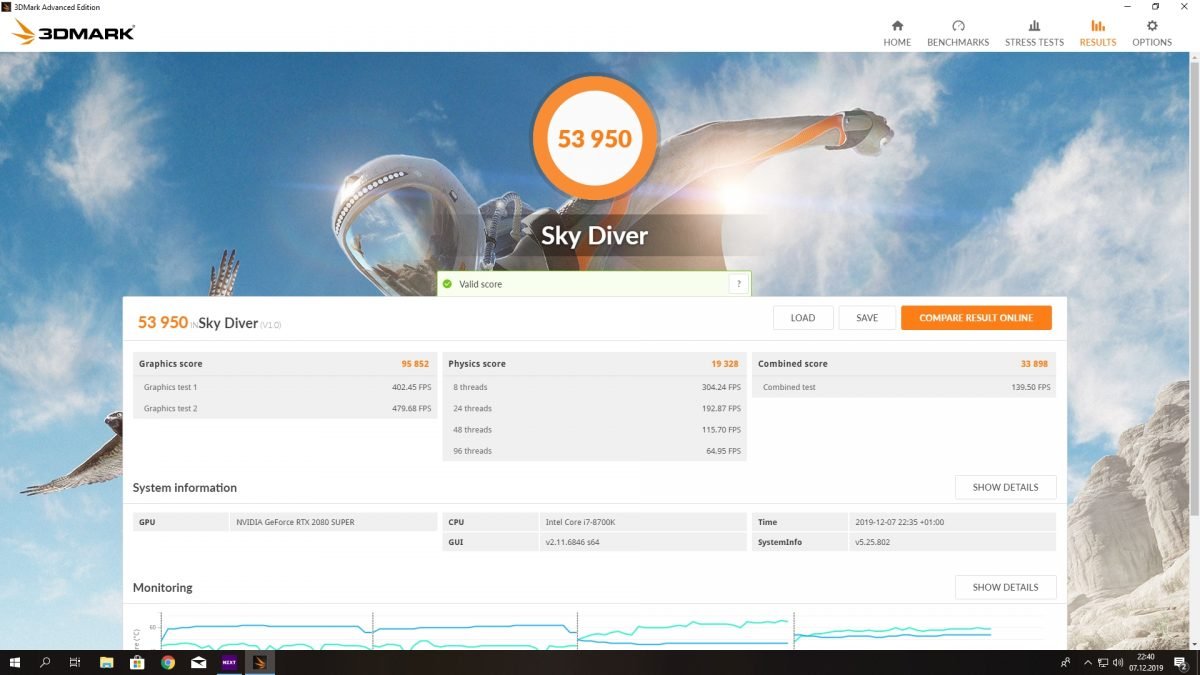This screenshot has width=1200, height=675.
Task: Select the 96 threads row
Action: (595, 451)
